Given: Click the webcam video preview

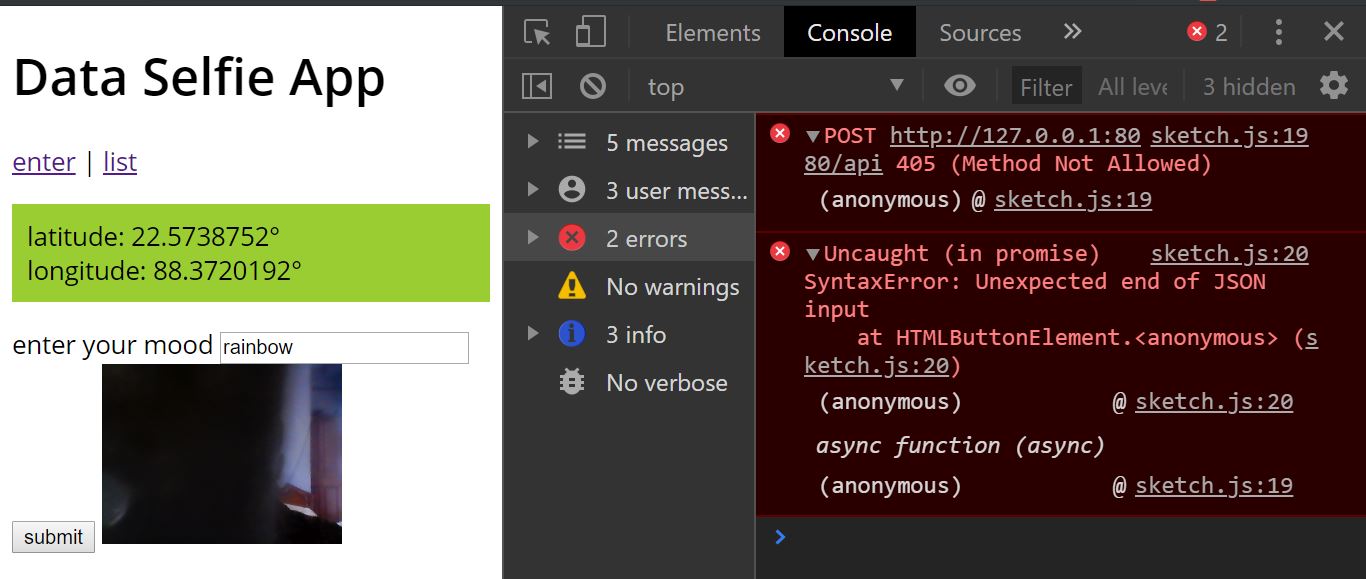Looking at the screenshot, I should click(222, 454).
